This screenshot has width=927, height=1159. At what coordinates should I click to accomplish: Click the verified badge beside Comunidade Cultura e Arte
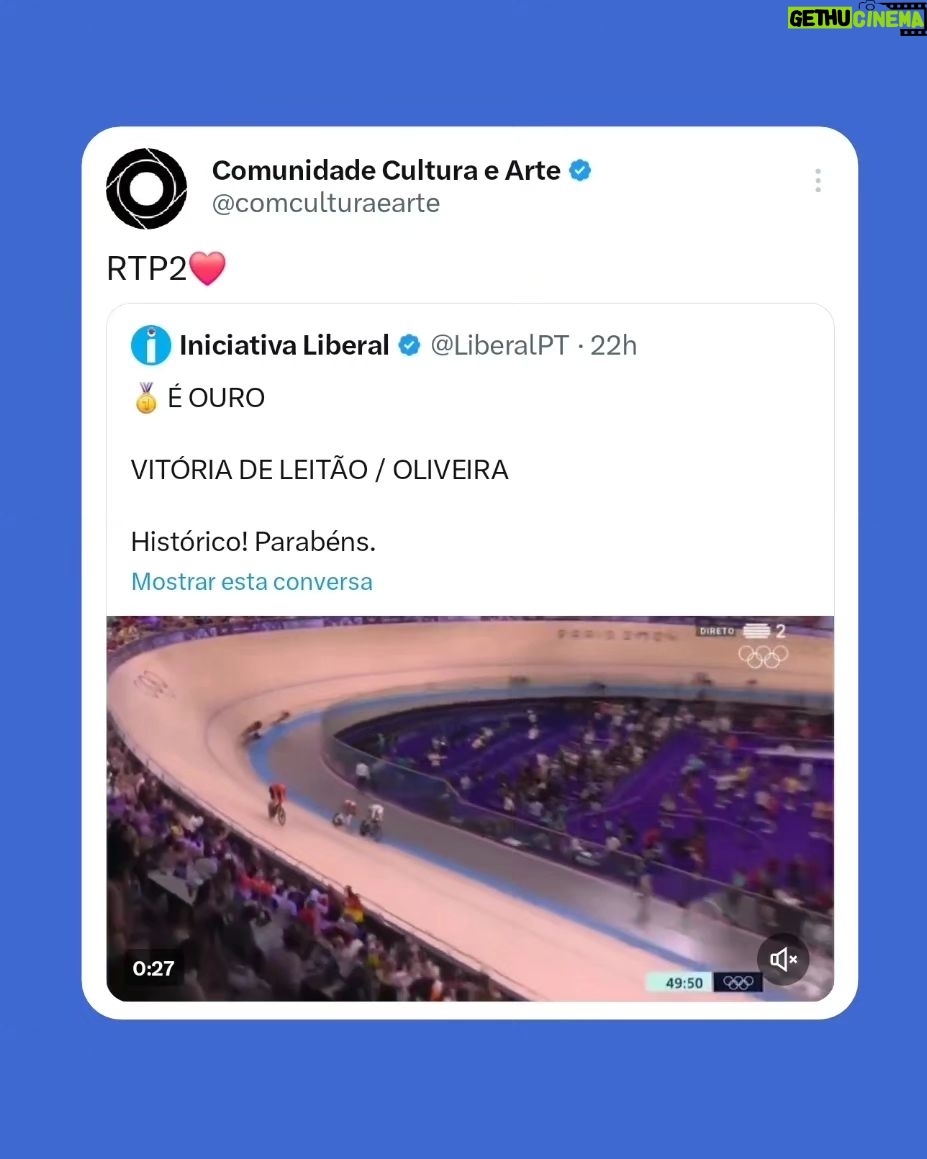coord(580,171)
